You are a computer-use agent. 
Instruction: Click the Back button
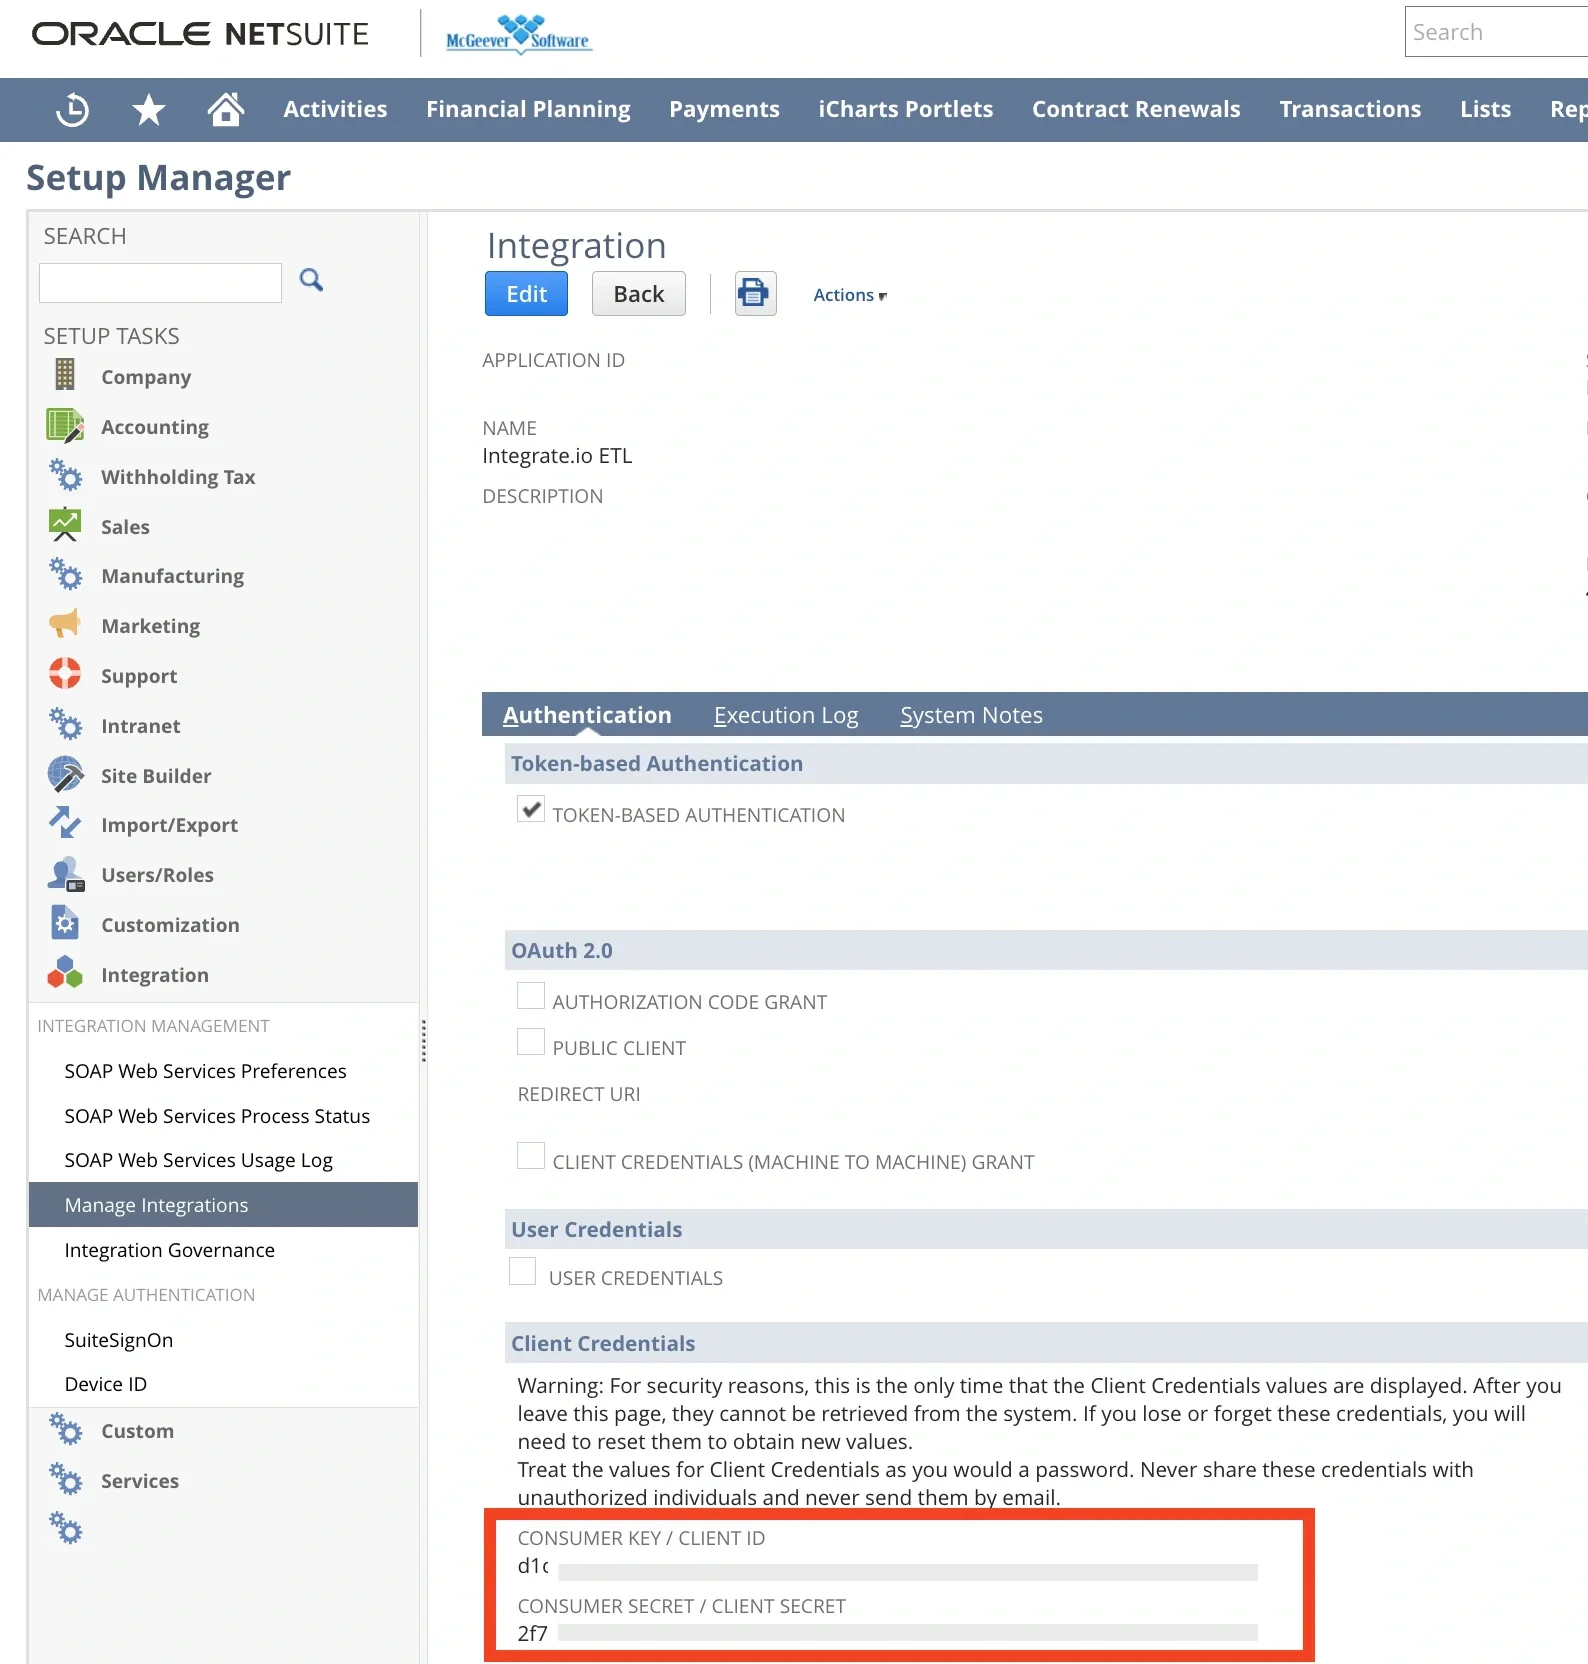pyautogui.click(x=638, y=293)
